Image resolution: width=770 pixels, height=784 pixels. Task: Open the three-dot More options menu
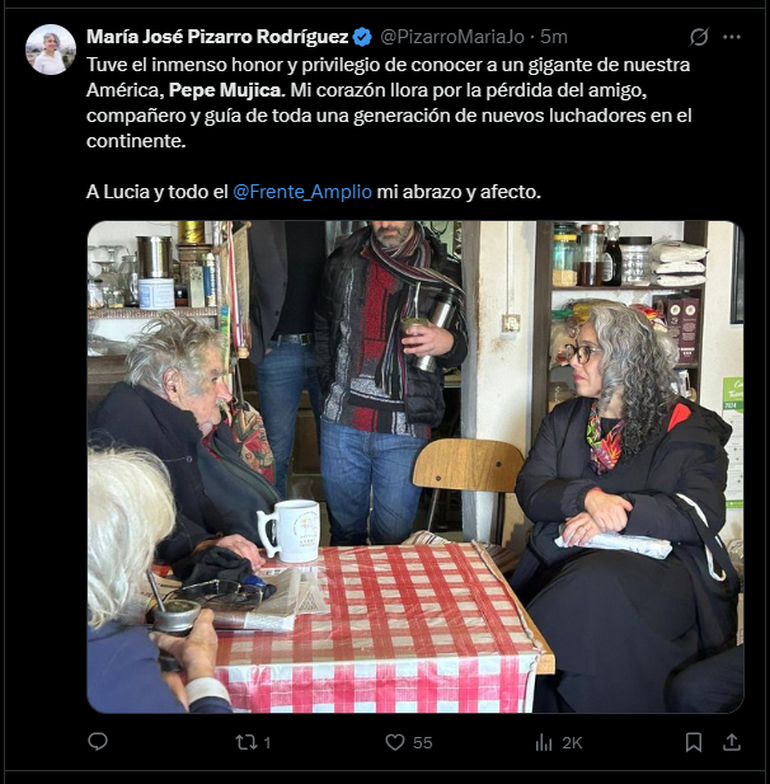(732, 37)
